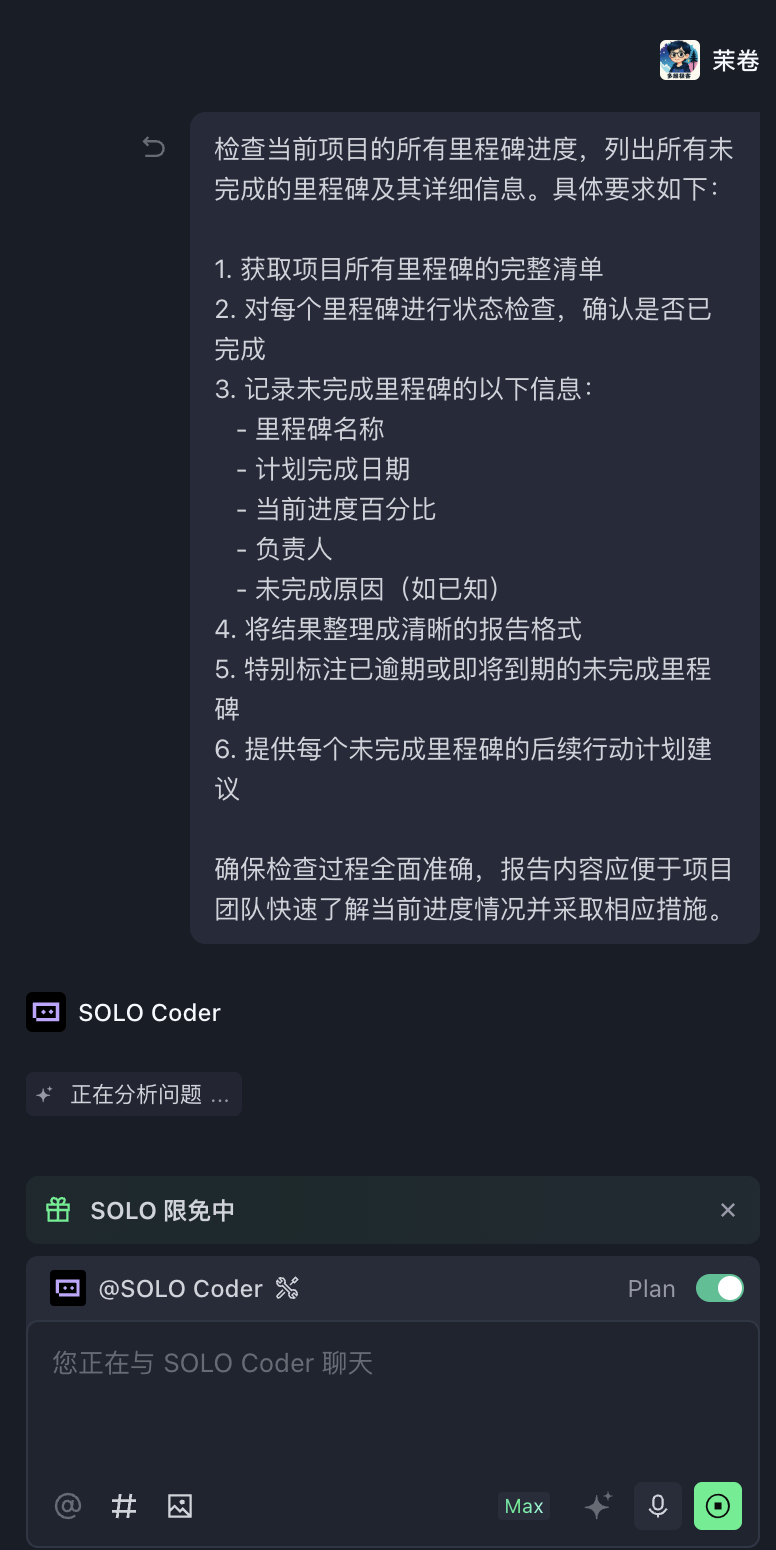Click the sparkle prompt-optimize icon
Viewport: 776px width, 1550px height.
(x=598, y=1506)
